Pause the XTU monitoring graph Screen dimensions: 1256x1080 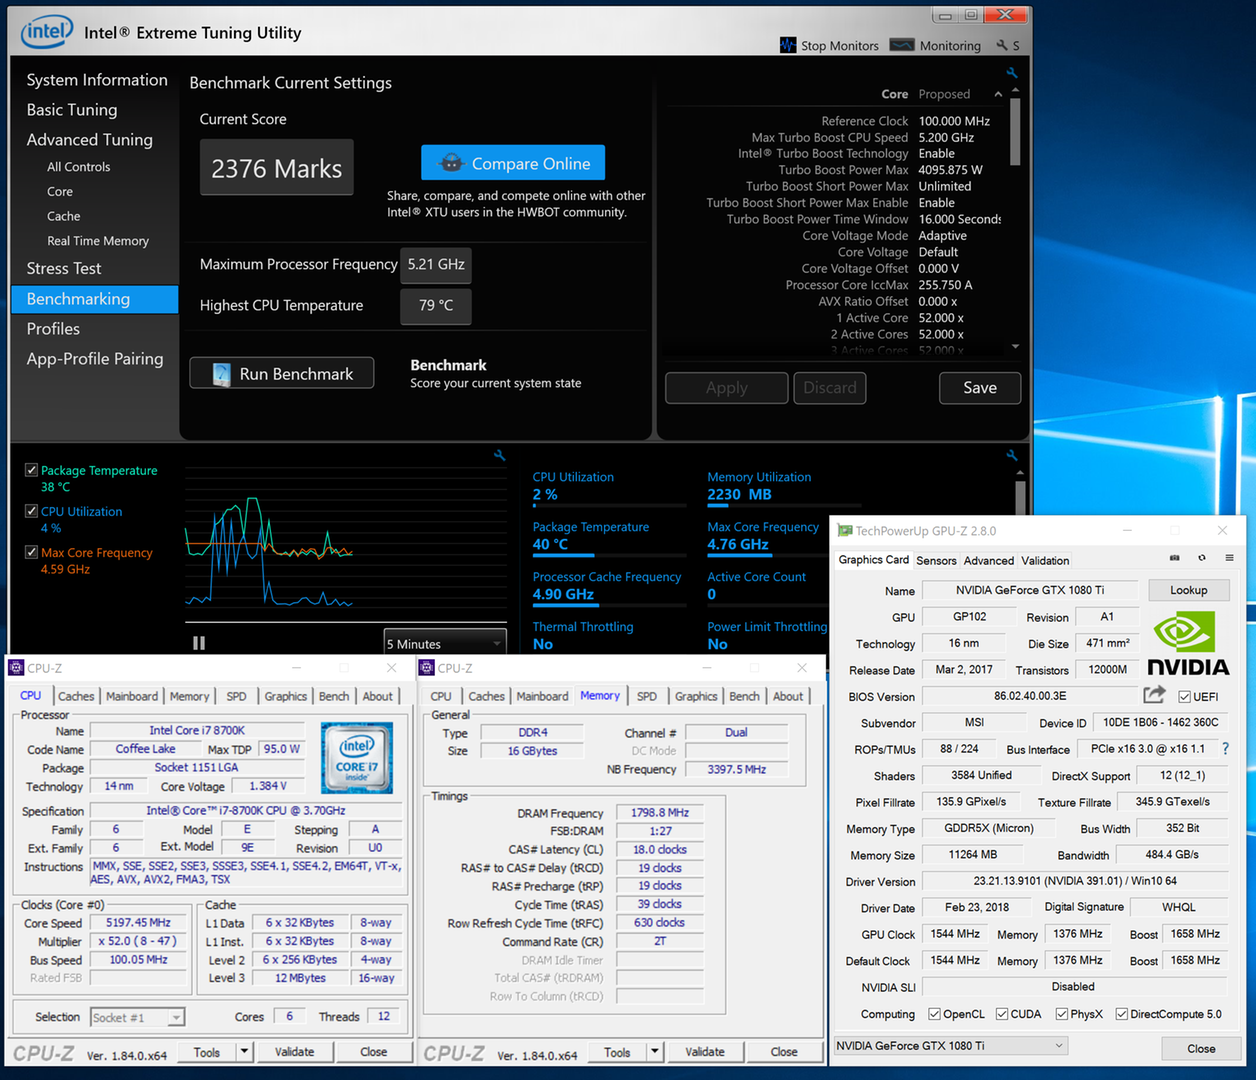(x=199, y=643)
